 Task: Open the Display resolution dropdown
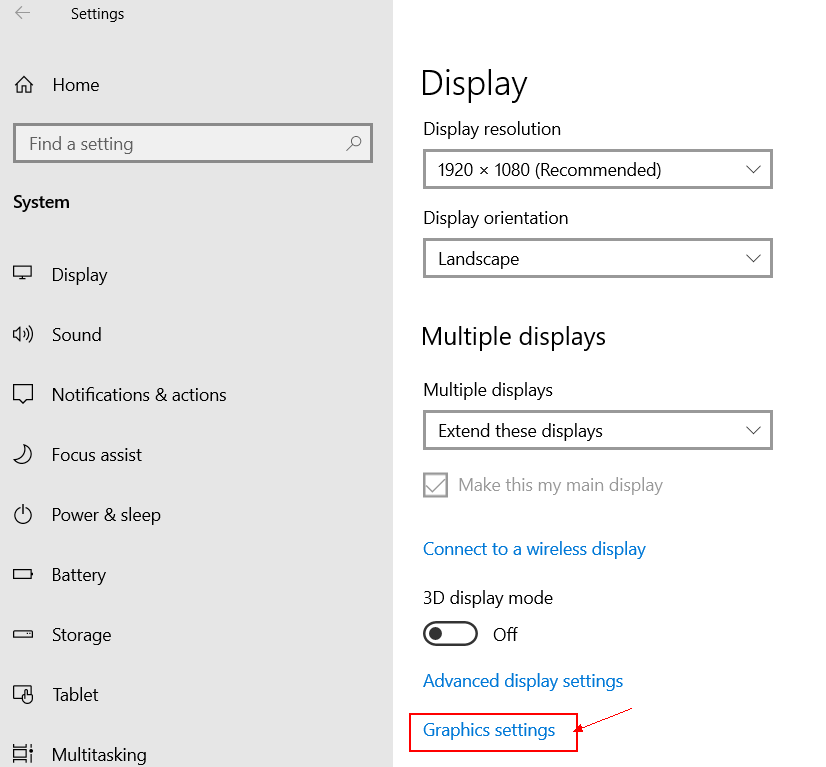pyautogui.click(x=597, y=169)
